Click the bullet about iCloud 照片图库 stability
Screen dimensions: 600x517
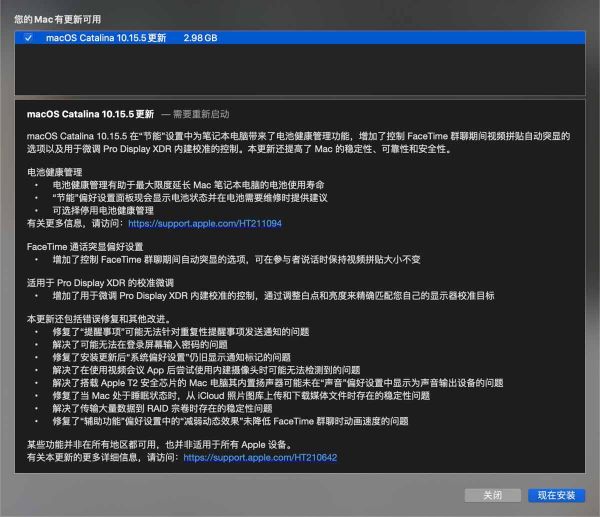[x=234, y=395]
